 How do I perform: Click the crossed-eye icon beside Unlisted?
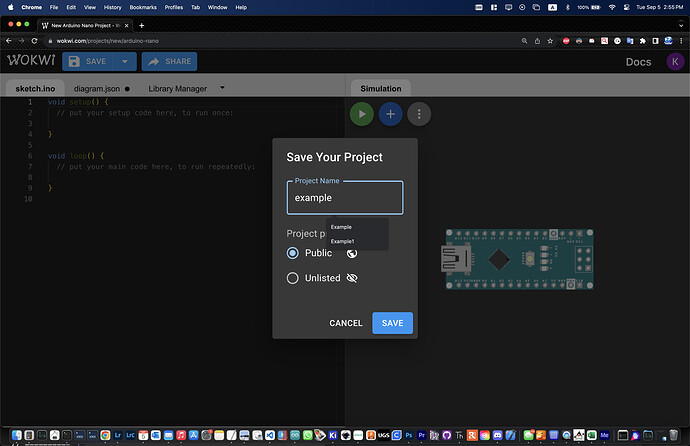[352, 278]
